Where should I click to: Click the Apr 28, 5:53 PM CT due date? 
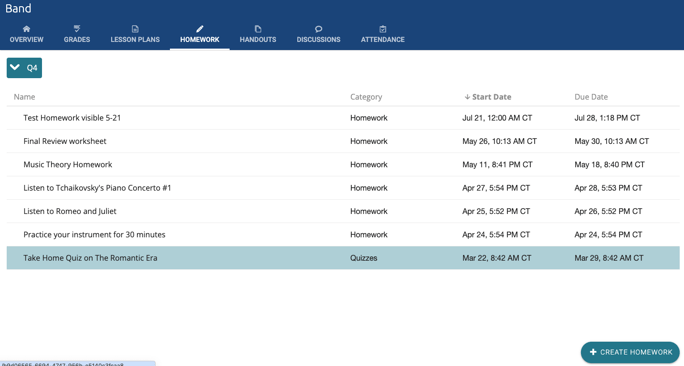click(x=608, y=188)
